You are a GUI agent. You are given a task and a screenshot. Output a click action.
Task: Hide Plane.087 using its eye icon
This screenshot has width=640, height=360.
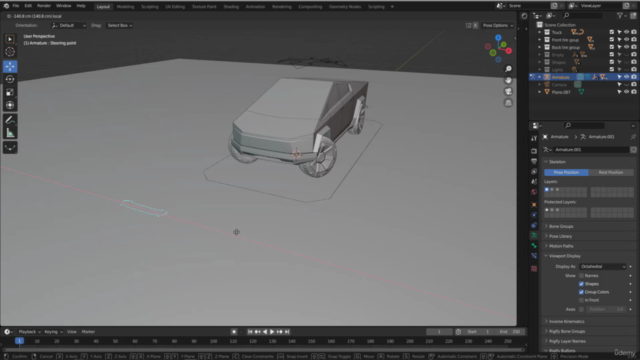pyautogui.click(x=627, y=92)
